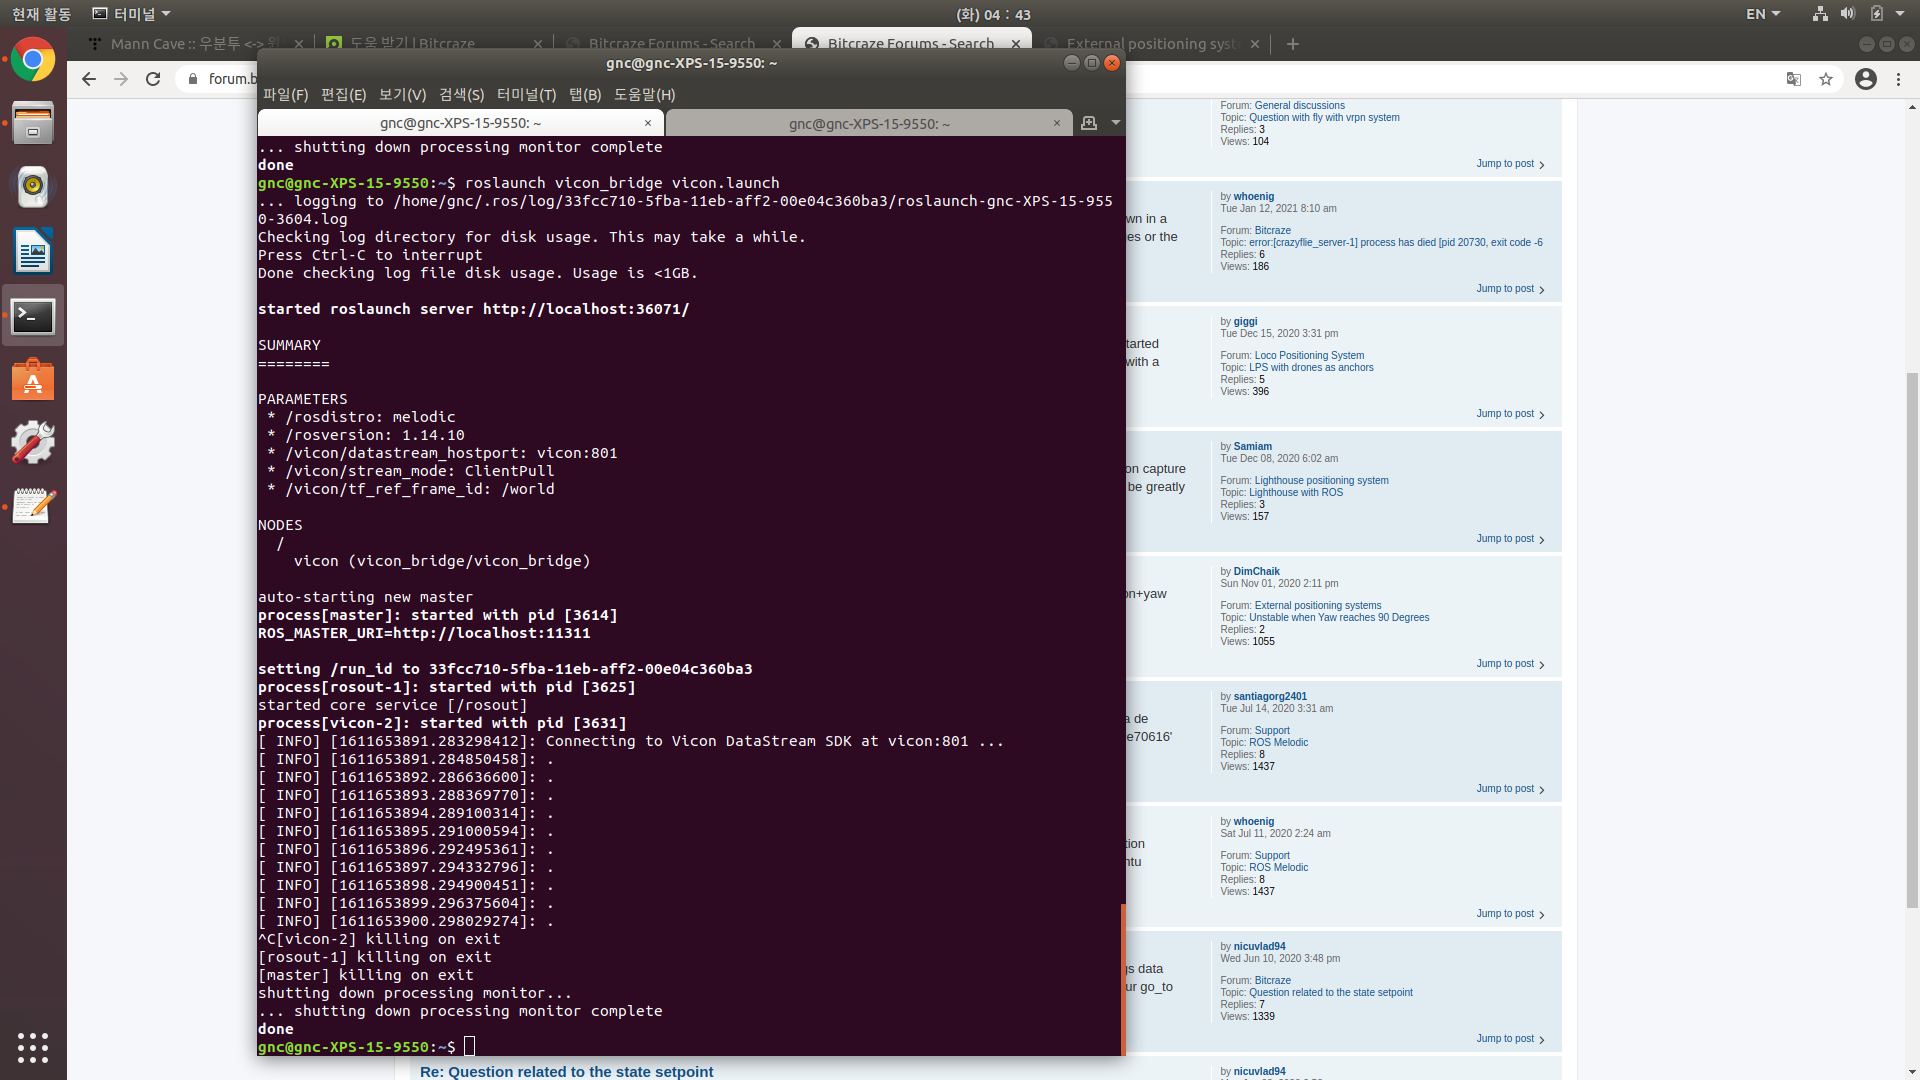Open the Lighthouse with ROS topic link
Viewport: 1920px width, 1080px height.
(1295, 492)
